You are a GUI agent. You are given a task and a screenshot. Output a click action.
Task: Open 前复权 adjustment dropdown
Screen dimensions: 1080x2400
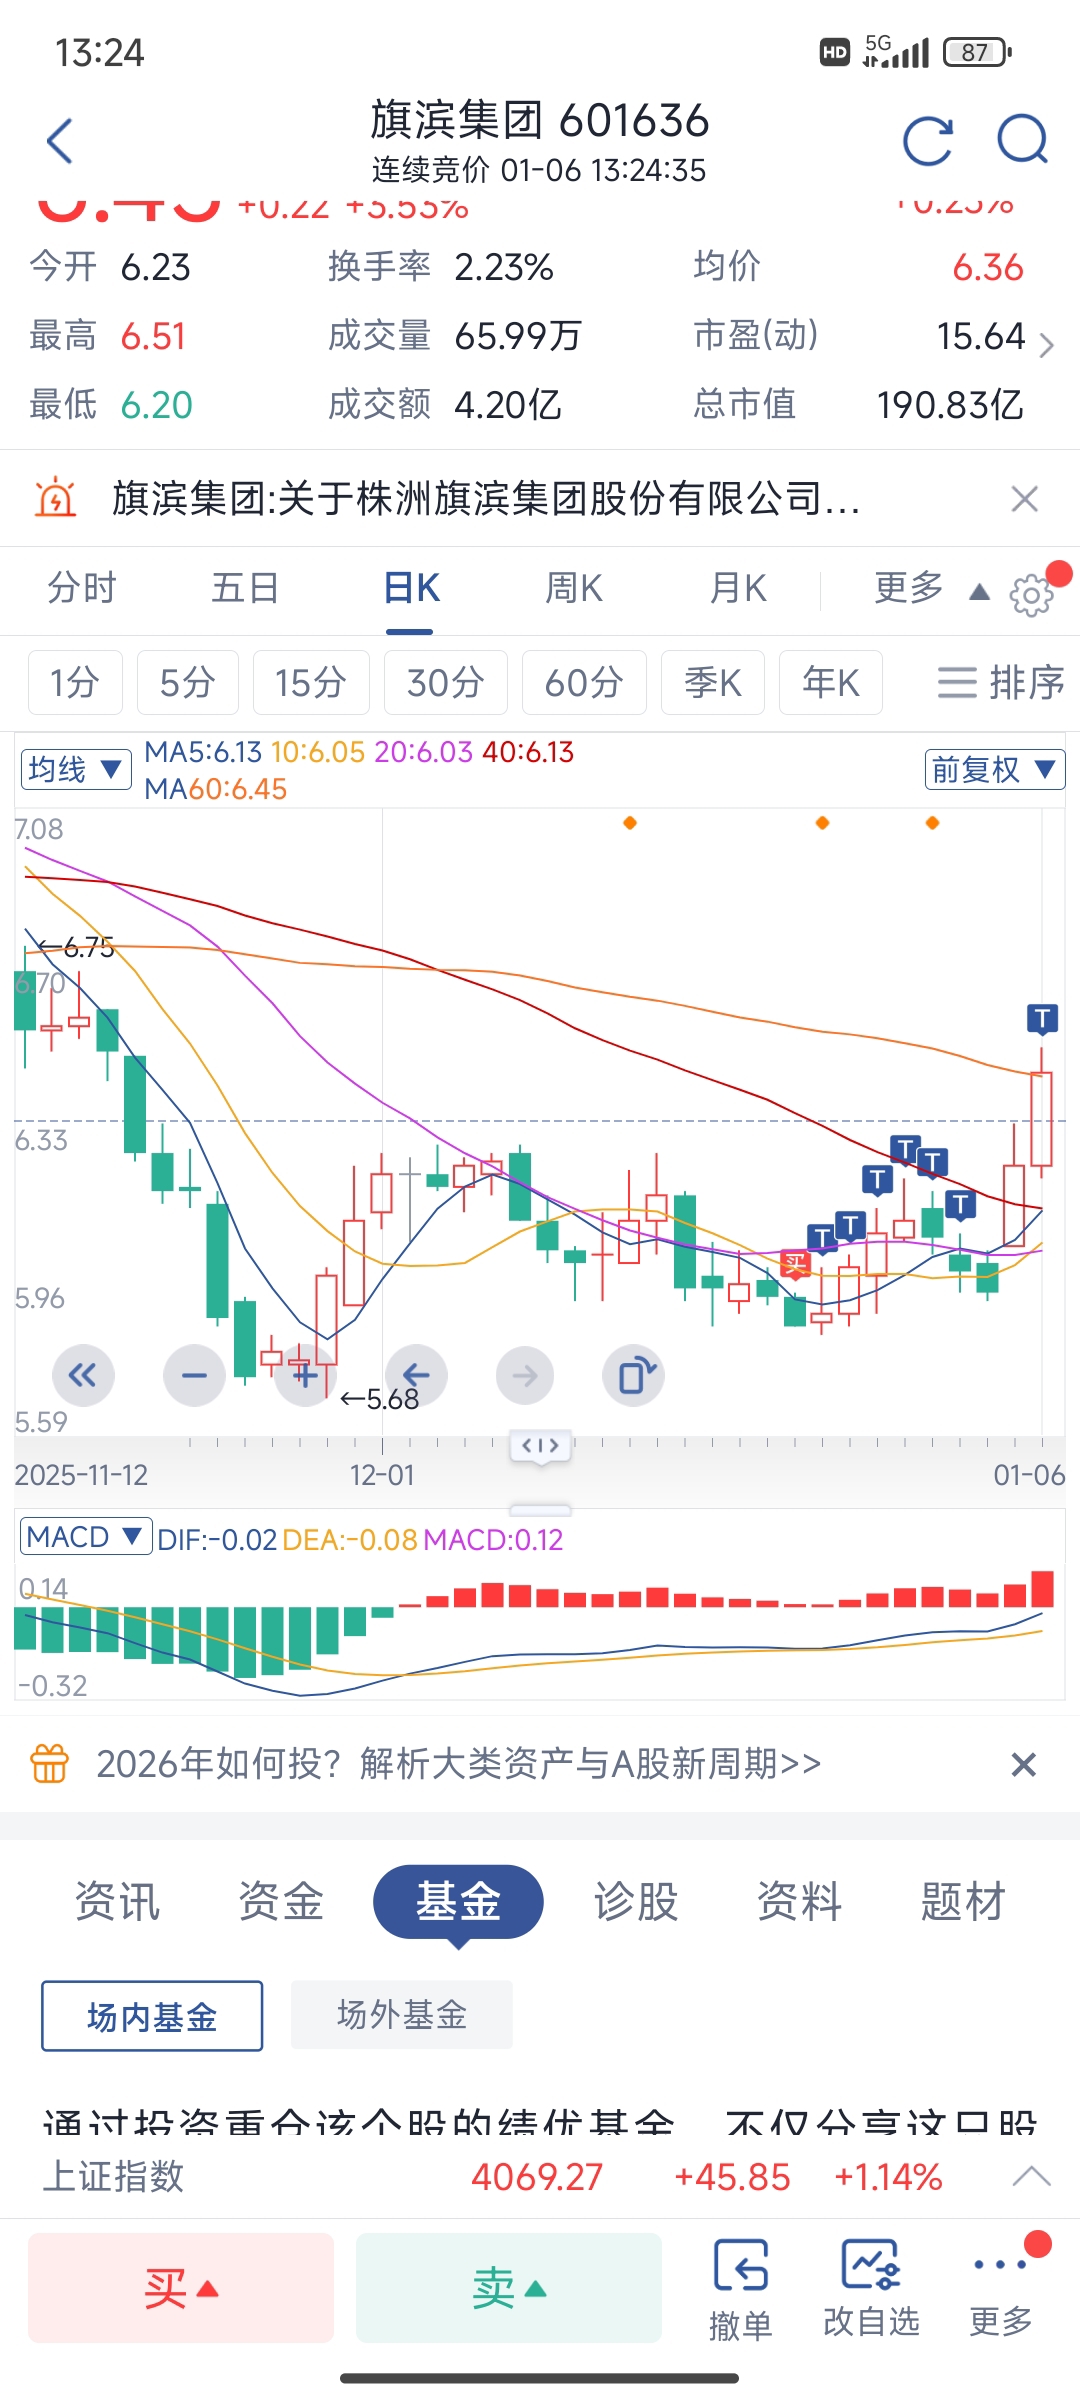click(994, 769)
